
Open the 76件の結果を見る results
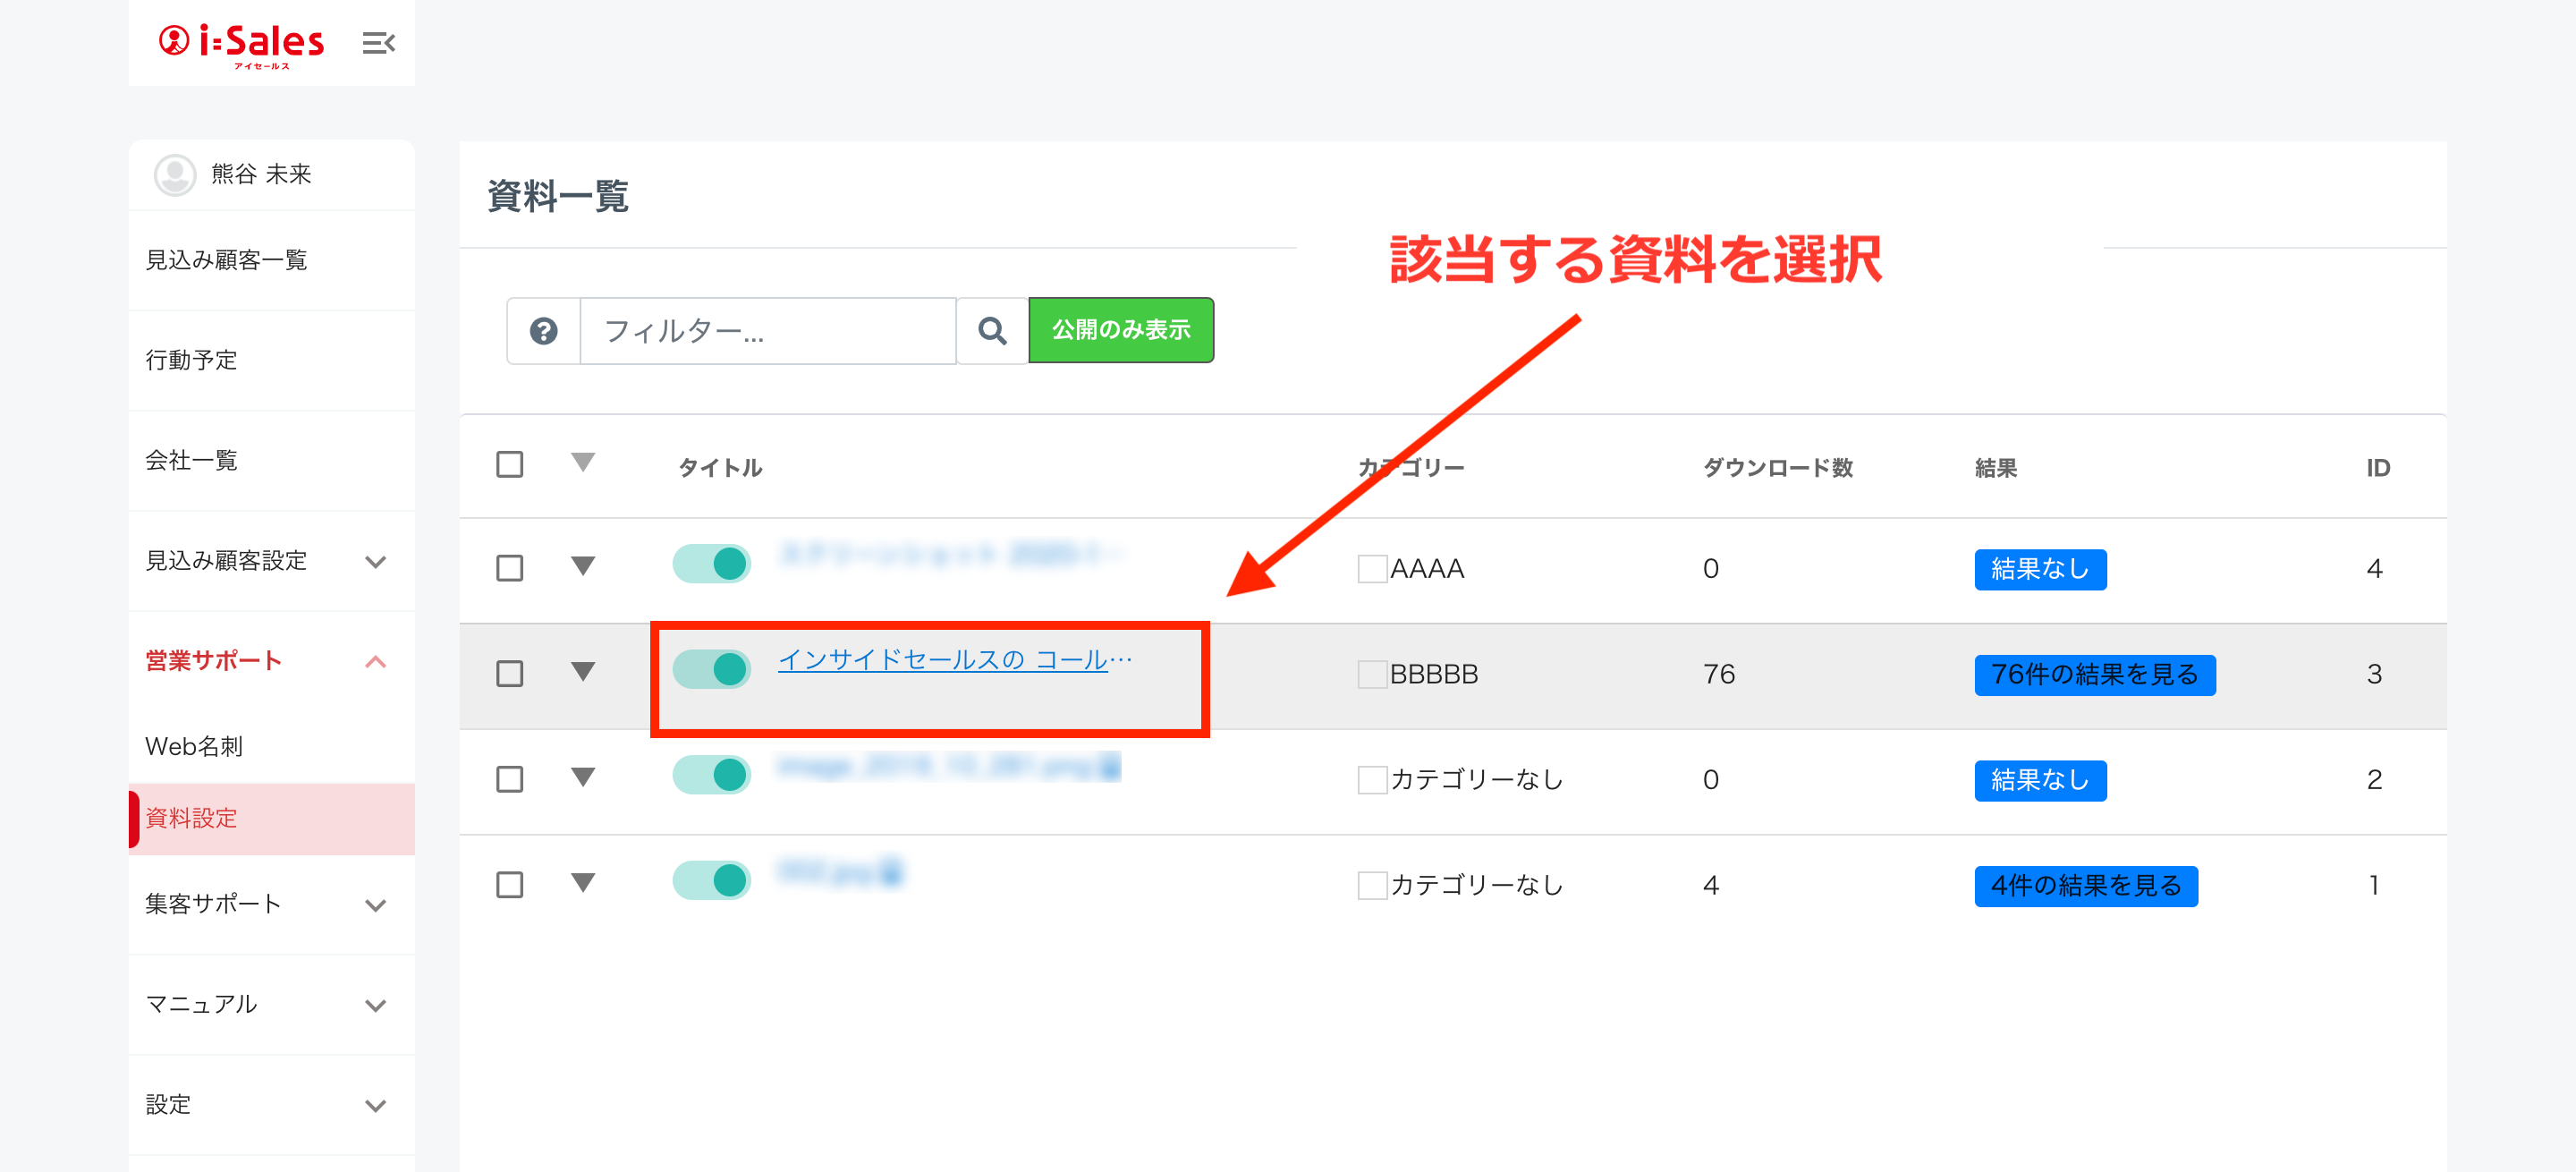pyautogui.click(x=2094, y=675)
